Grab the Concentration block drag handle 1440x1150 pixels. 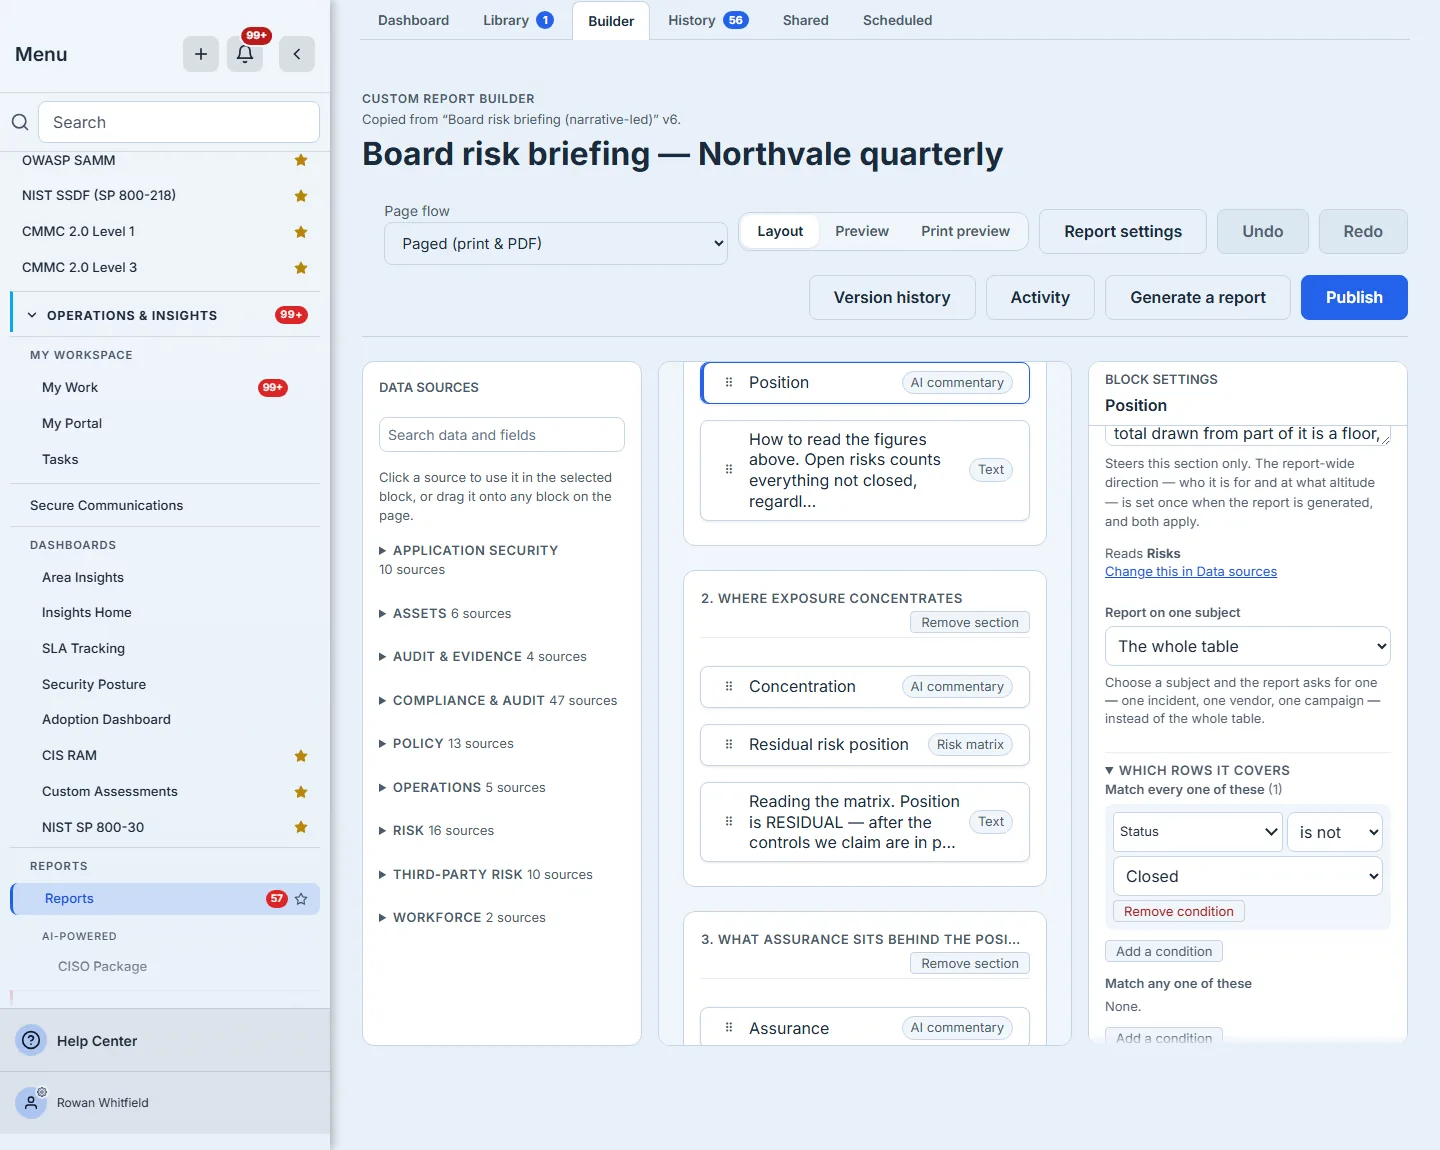tap(729, 686)
